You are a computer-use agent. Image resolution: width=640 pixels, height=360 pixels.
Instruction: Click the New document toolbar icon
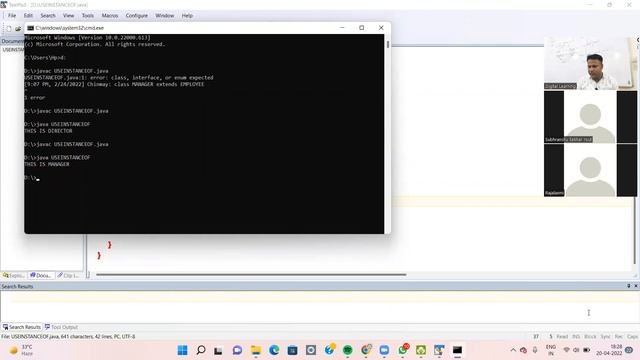(x=9, y=29)
